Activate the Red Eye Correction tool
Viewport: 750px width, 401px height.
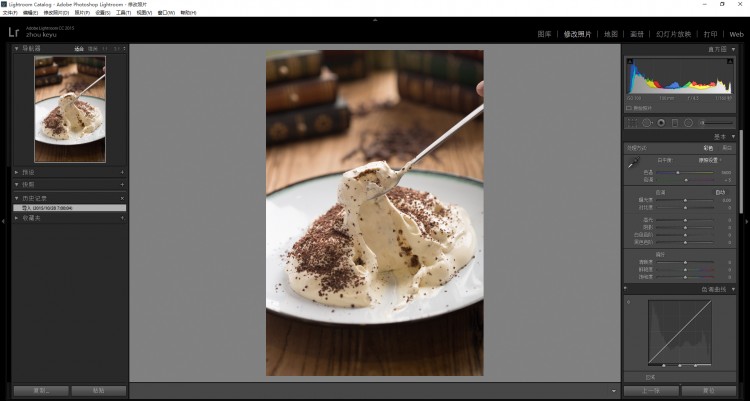tap(660, 122)
